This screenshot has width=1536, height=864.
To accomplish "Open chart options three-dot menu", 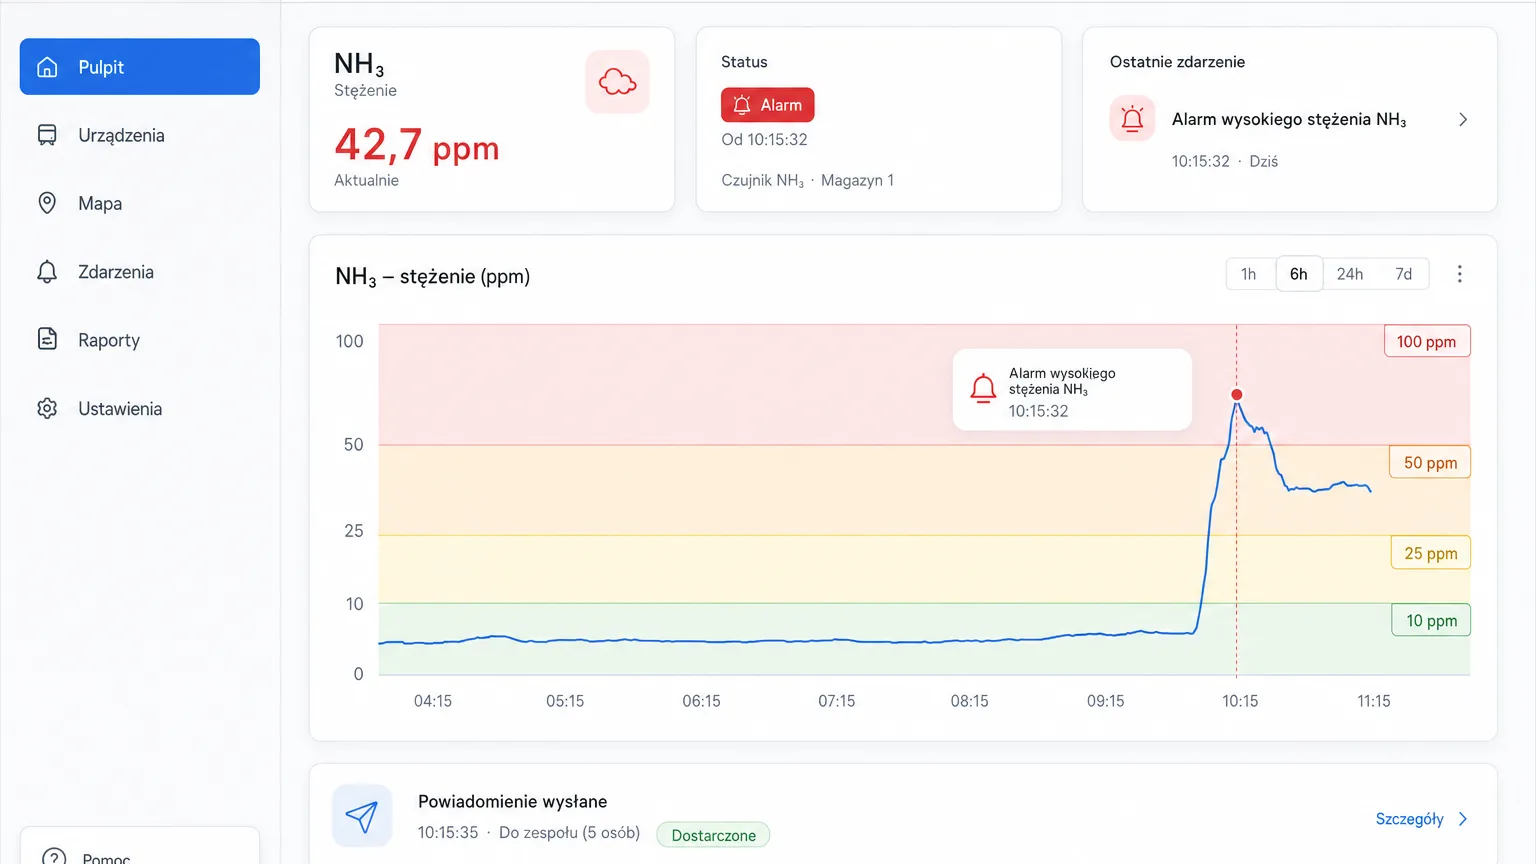I will pos(1459,274).
